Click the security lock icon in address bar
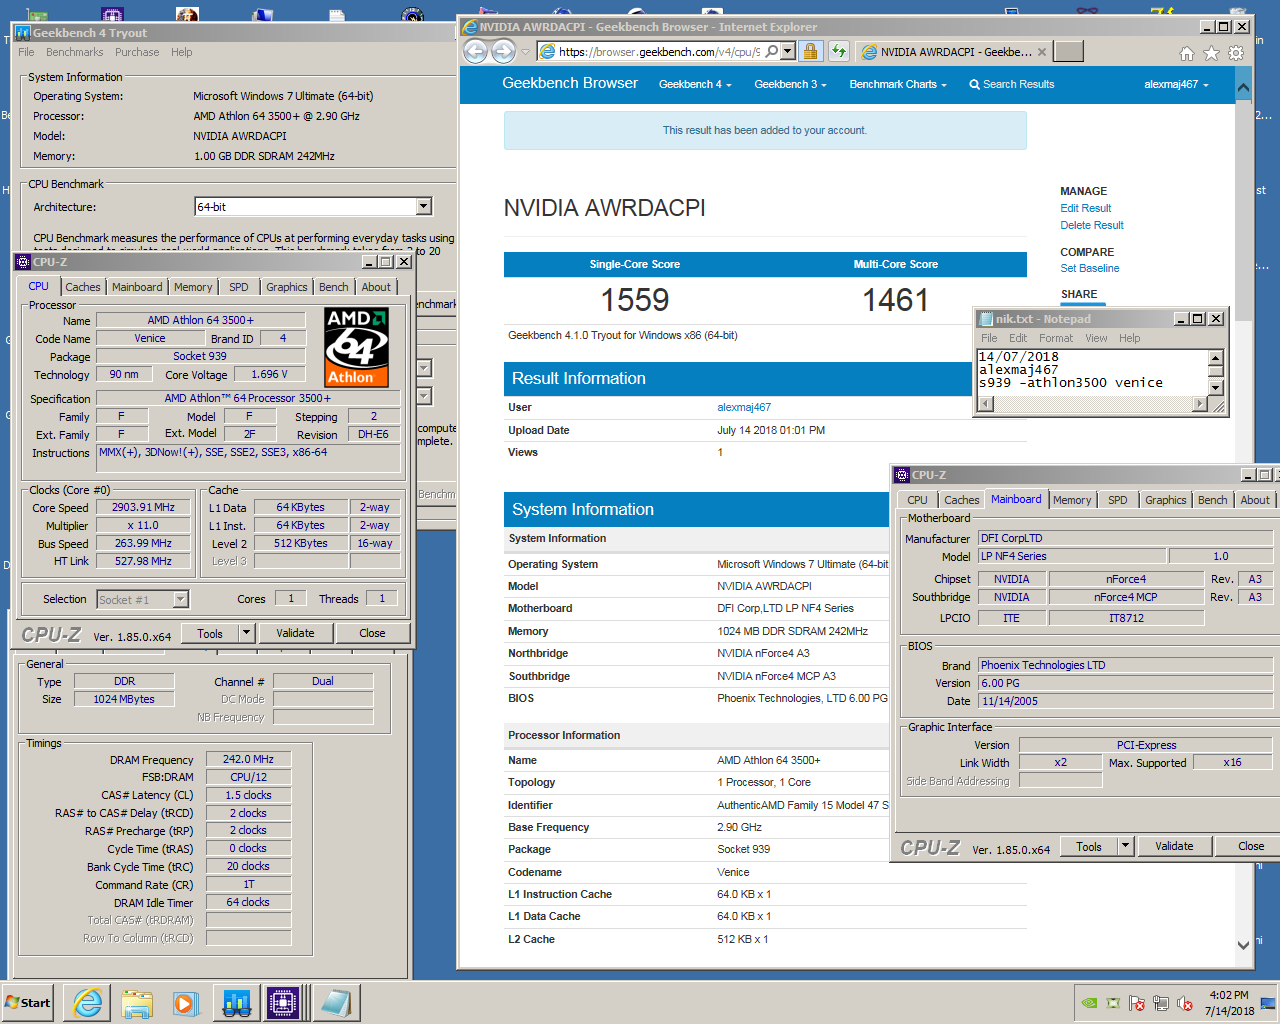 [x=811, y=51]
